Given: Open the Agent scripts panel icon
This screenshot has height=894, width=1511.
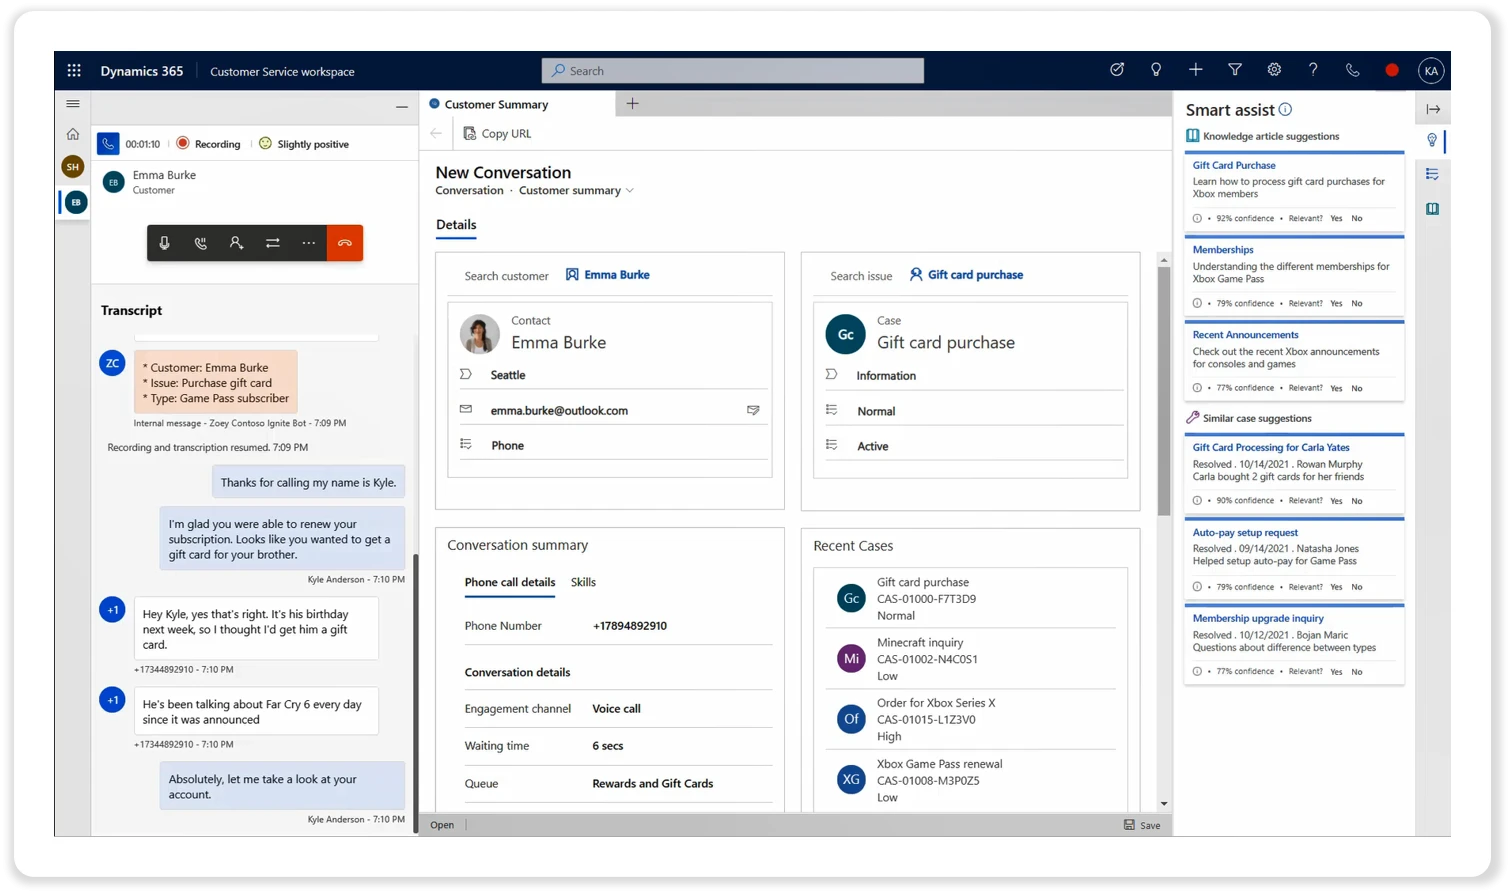Looking at the screenshot, I should tap(1432, 173).
